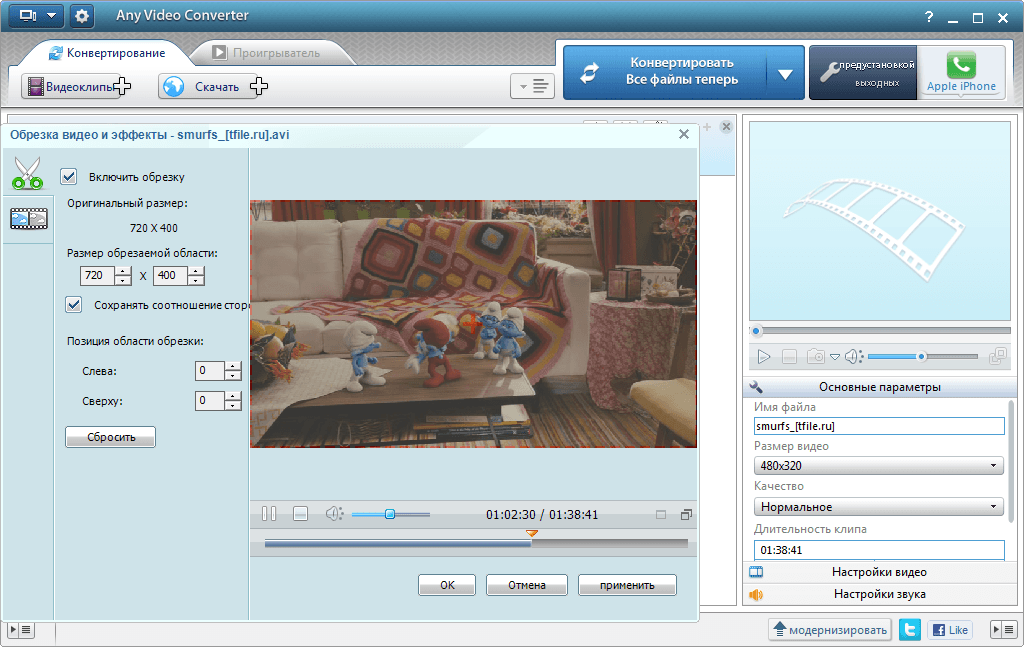Select the scissors crop tool icon
Viewport: 1024px width, 647px height.
pos(28,172)
